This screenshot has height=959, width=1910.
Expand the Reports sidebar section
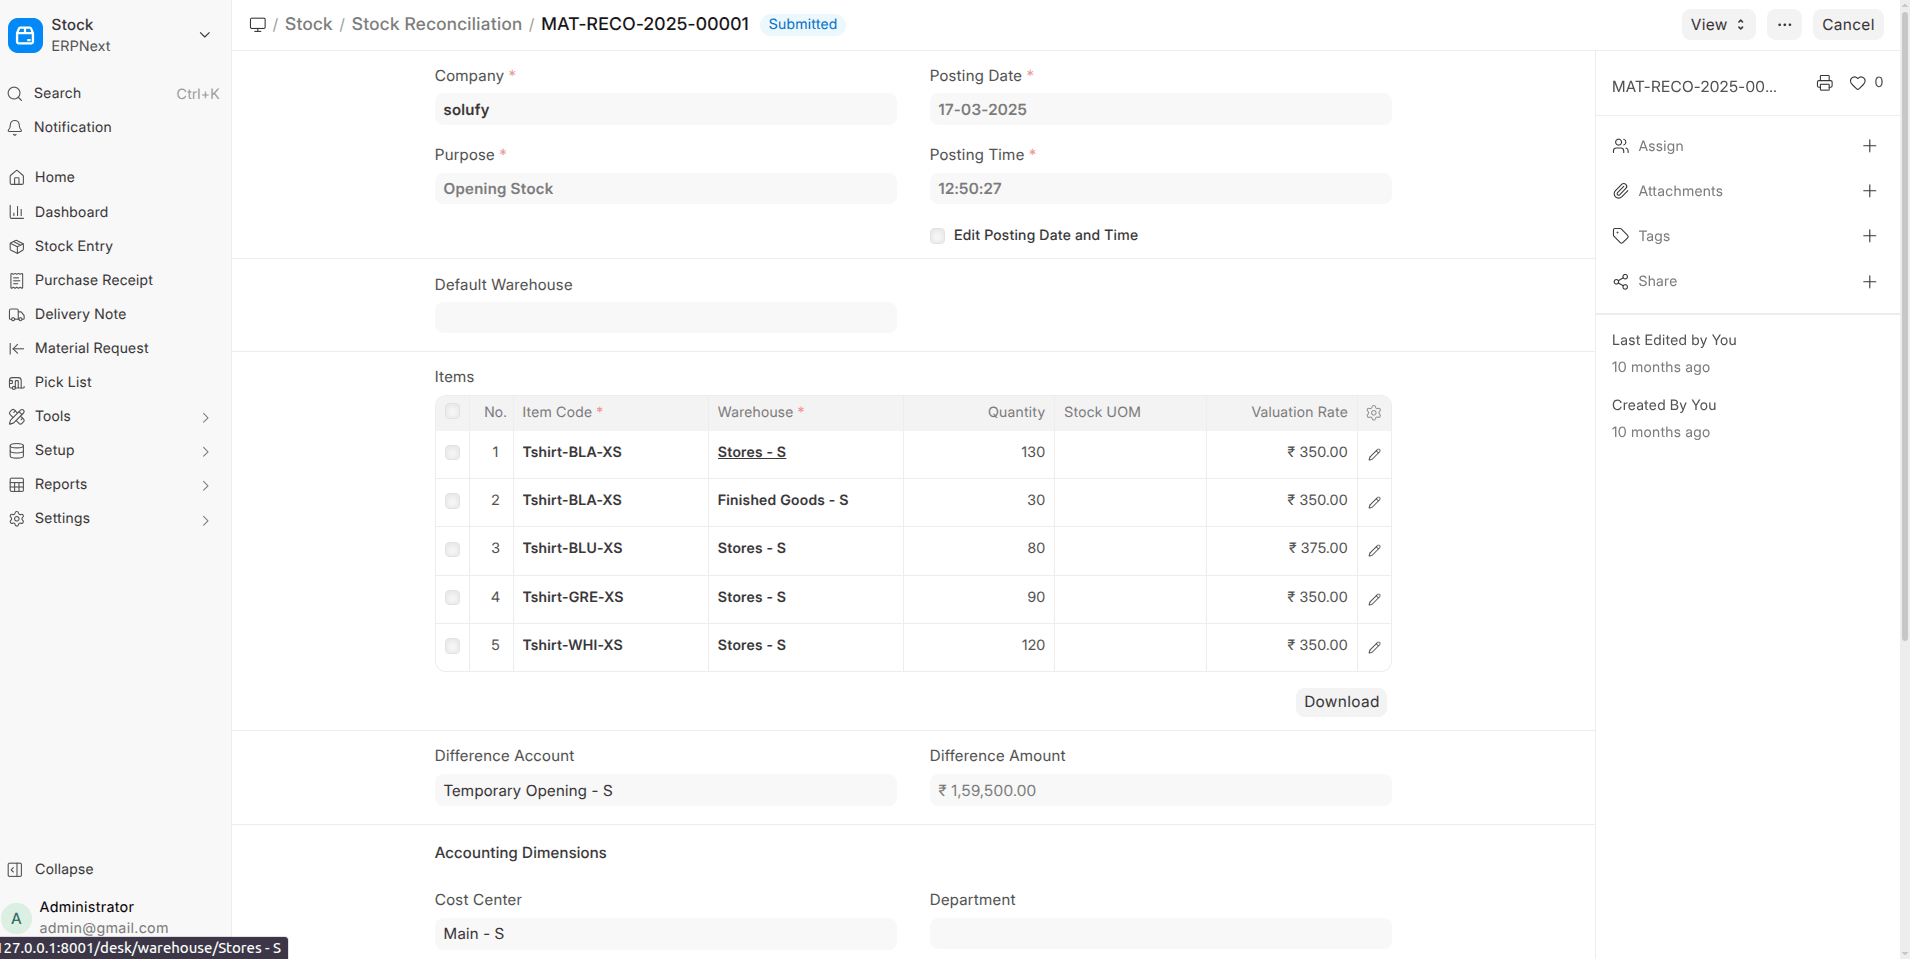pos(205,485)
